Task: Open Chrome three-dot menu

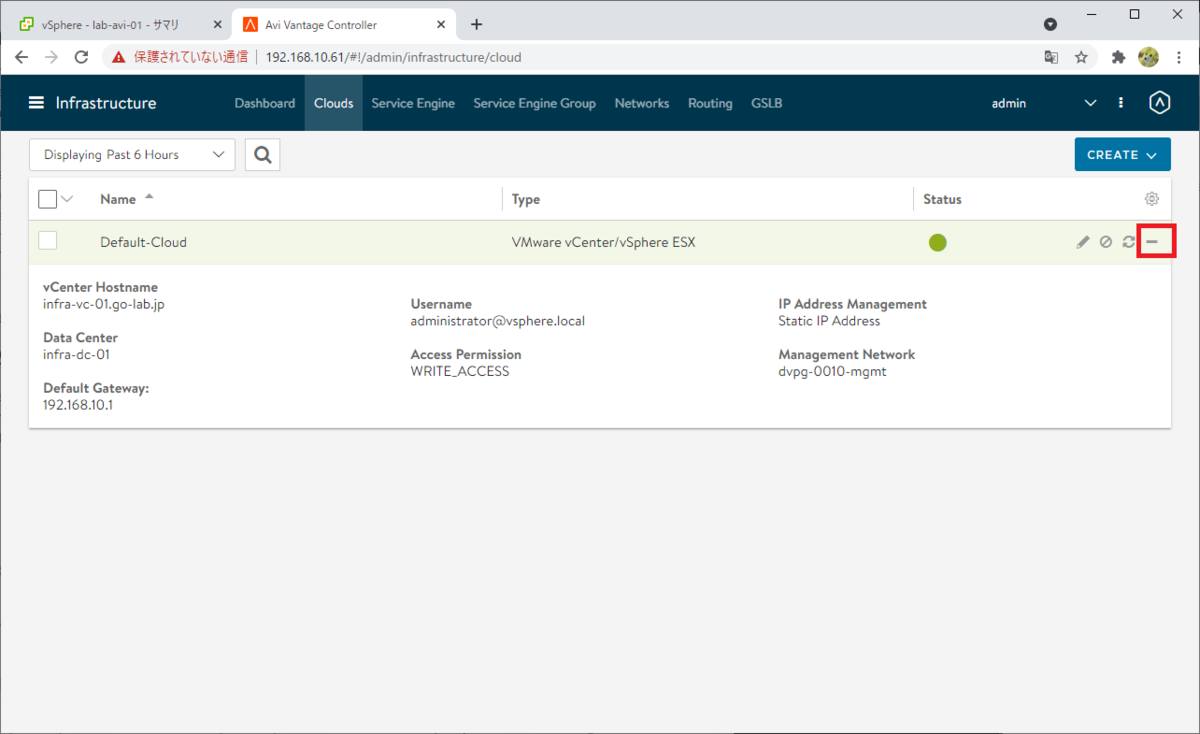Action: click(1179, 57)
